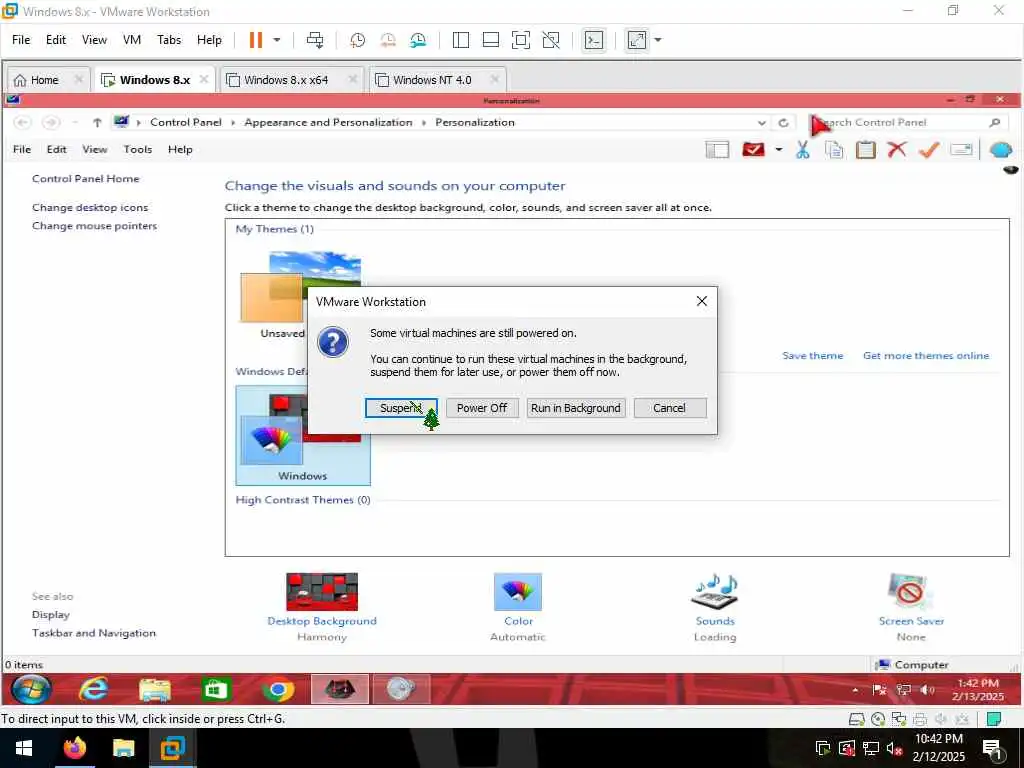Screen dimensions: 1024x768
Task: Select the Unsaved theme thumbnail
Action: 272,297
